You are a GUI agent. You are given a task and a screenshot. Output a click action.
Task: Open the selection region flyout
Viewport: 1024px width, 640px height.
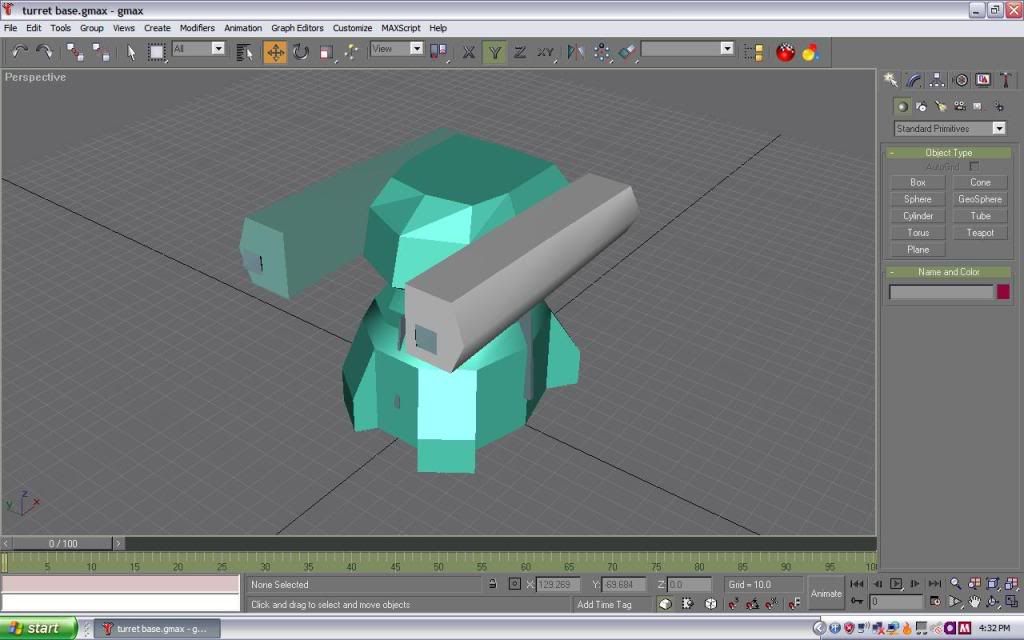(x=157, y=52)
